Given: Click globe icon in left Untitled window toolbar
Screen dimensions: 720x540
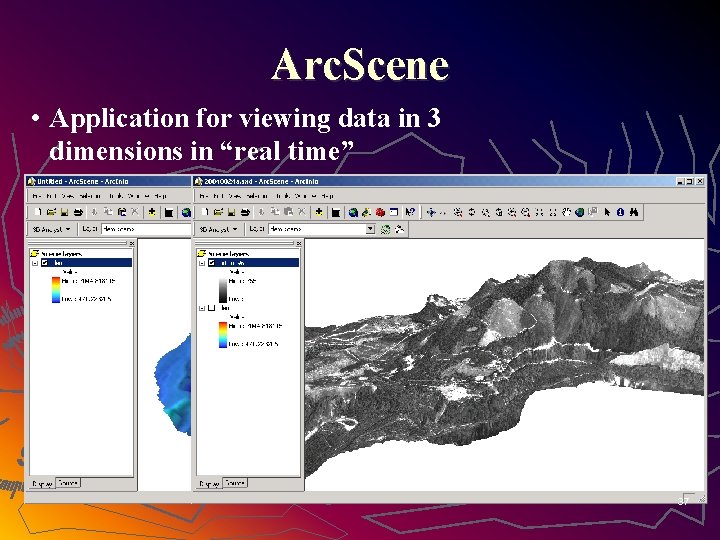Looking at the screenshot, I should [186, 212].
